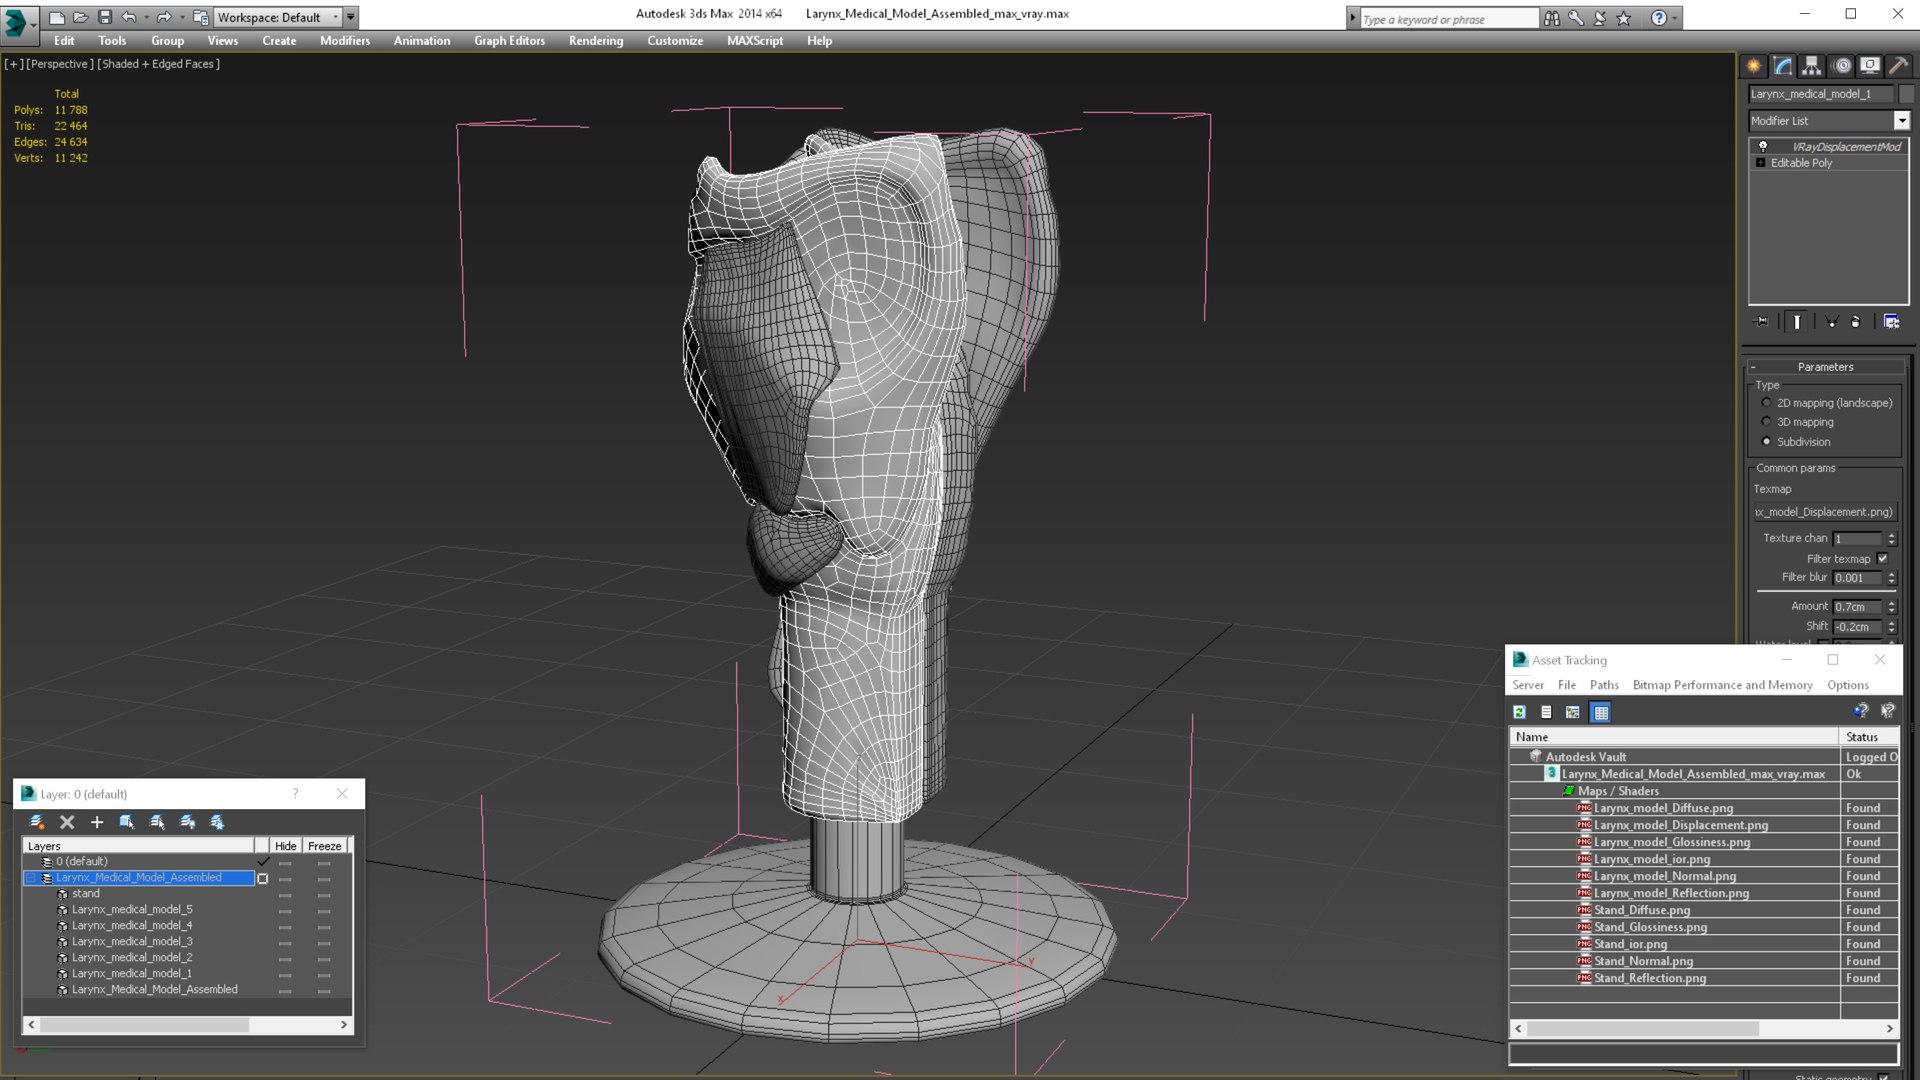Open Asset Tracking Paths menu
This screenshot has height=1080, width=1920.
point(1604,685)
